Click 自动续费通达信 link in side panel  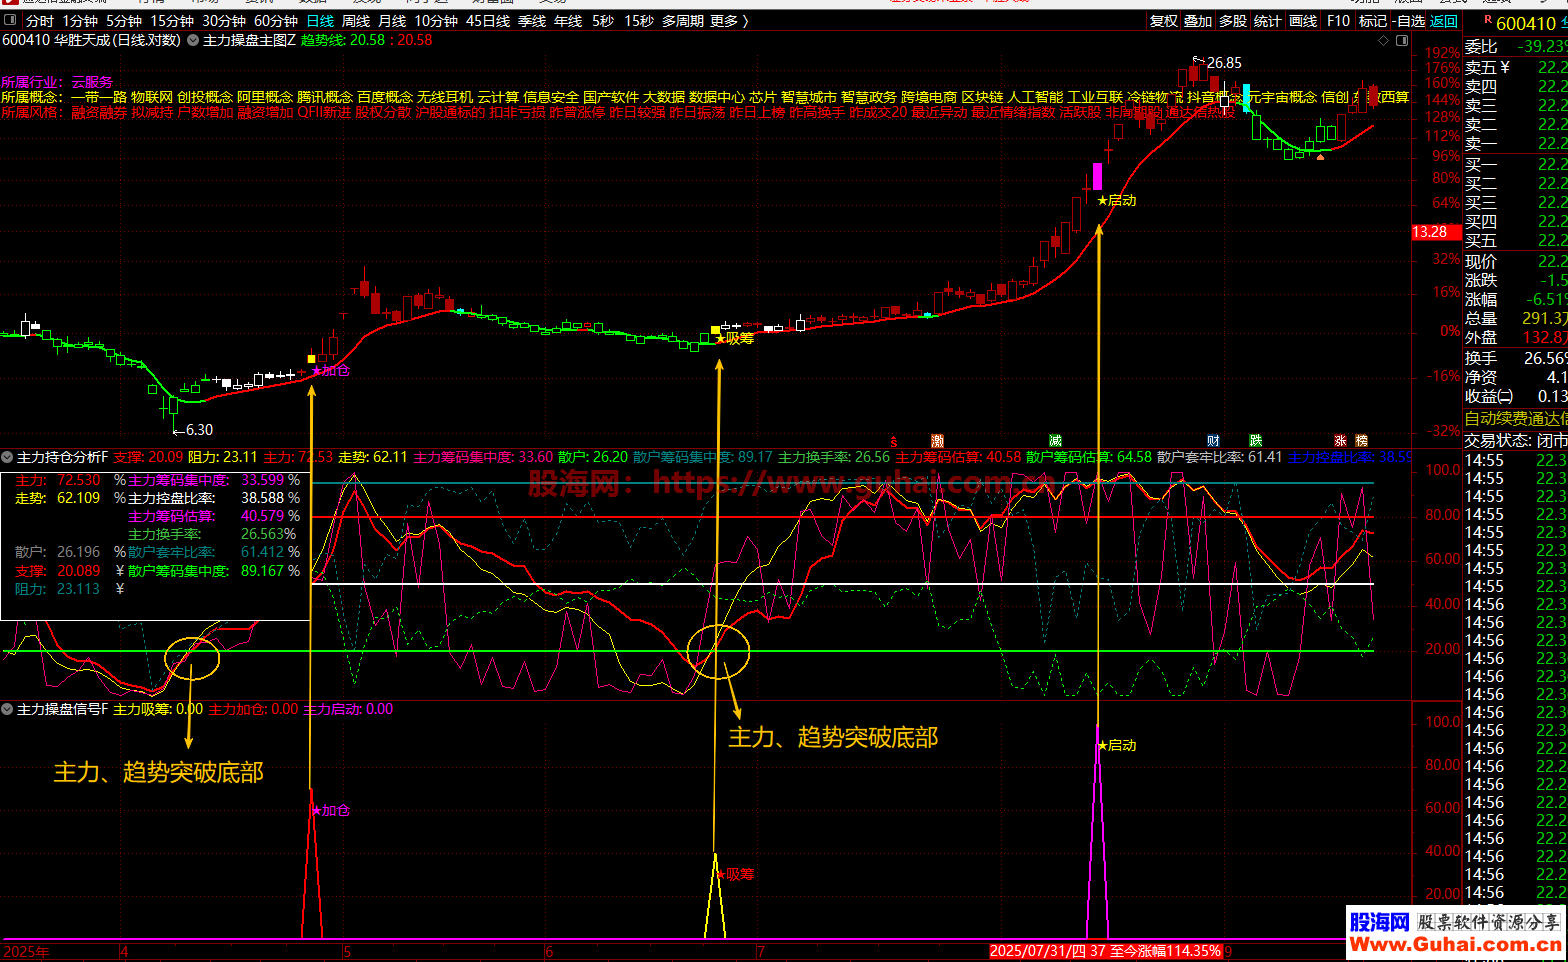(1516, 419)
